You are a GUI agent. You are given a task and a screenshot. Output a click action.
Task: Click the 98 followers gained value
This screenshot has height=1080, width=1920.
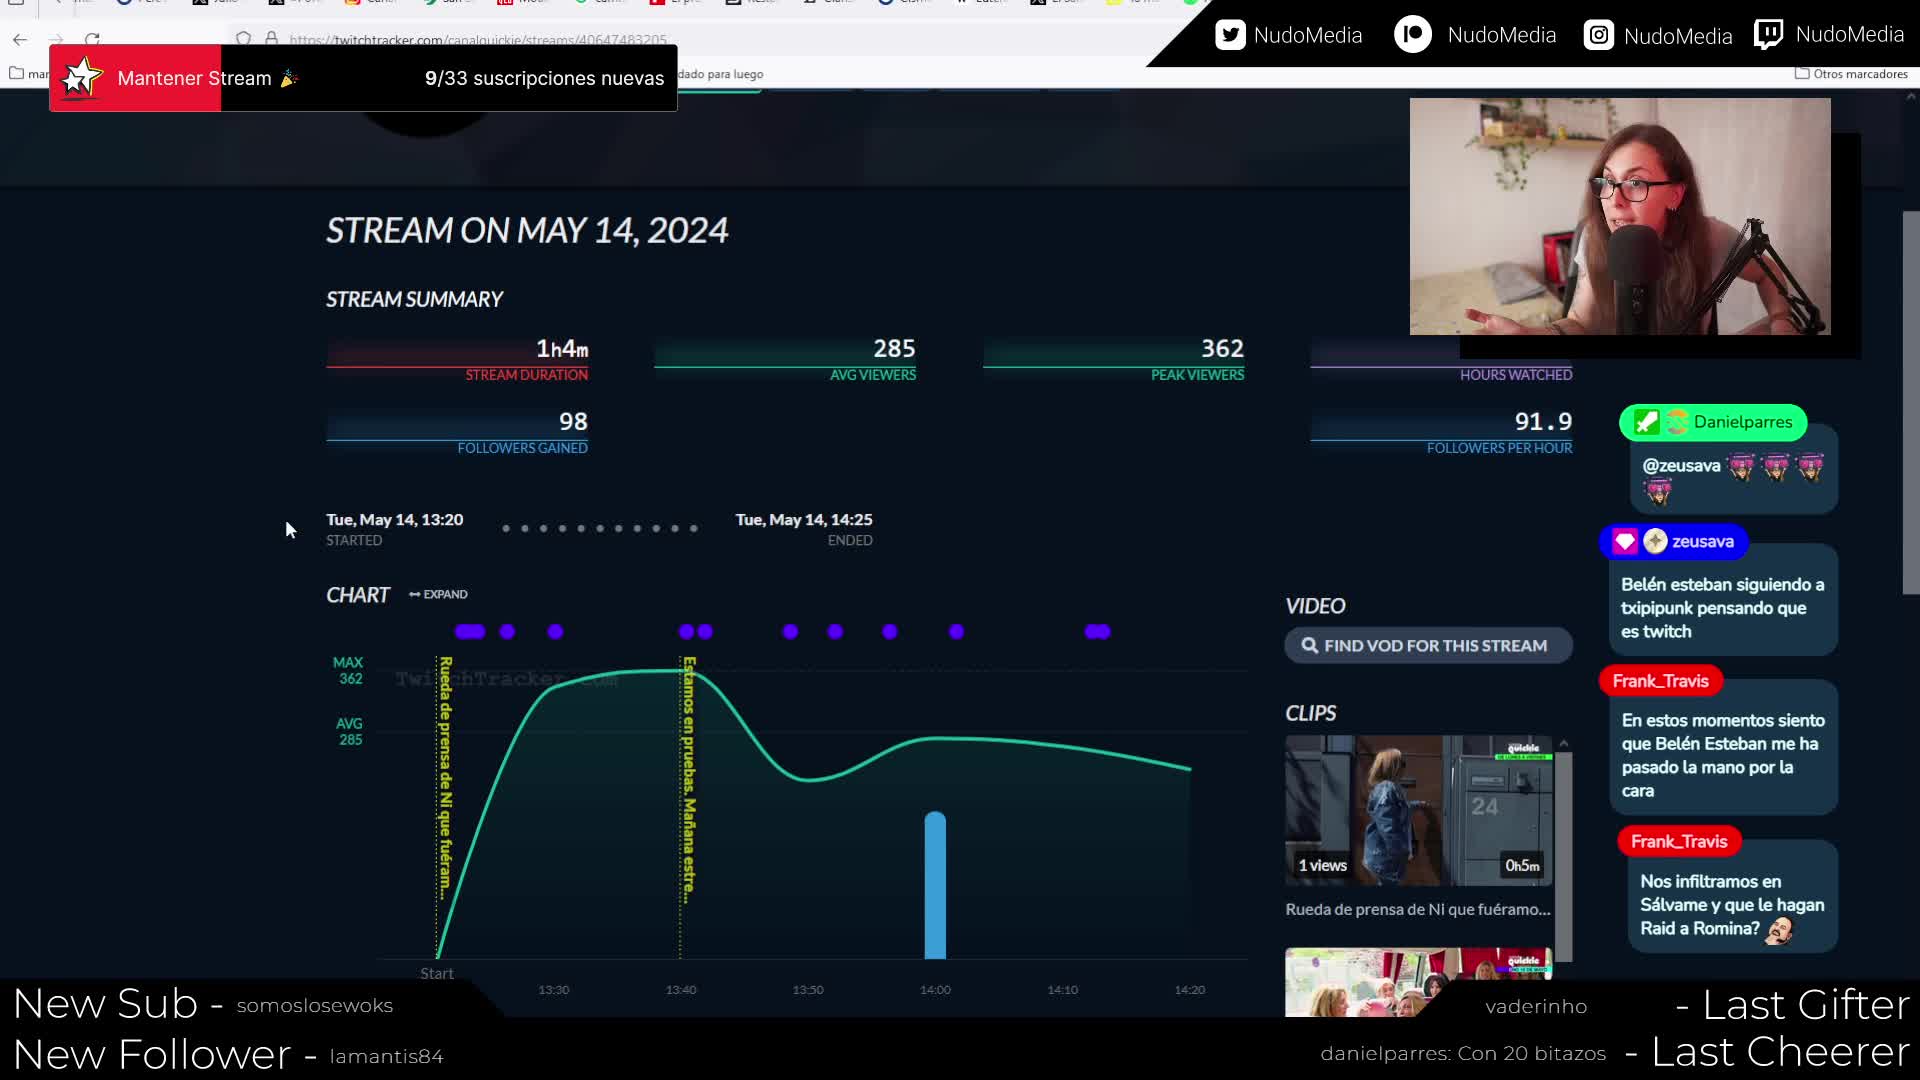tap(573, 421)
